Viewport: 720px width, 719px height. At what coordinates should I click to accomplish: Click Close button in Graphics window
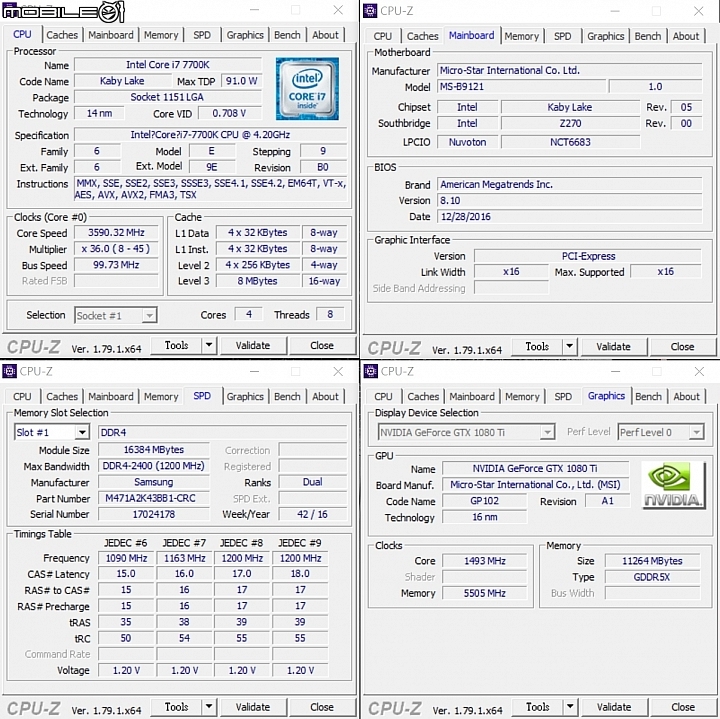[x=683, y=707]
